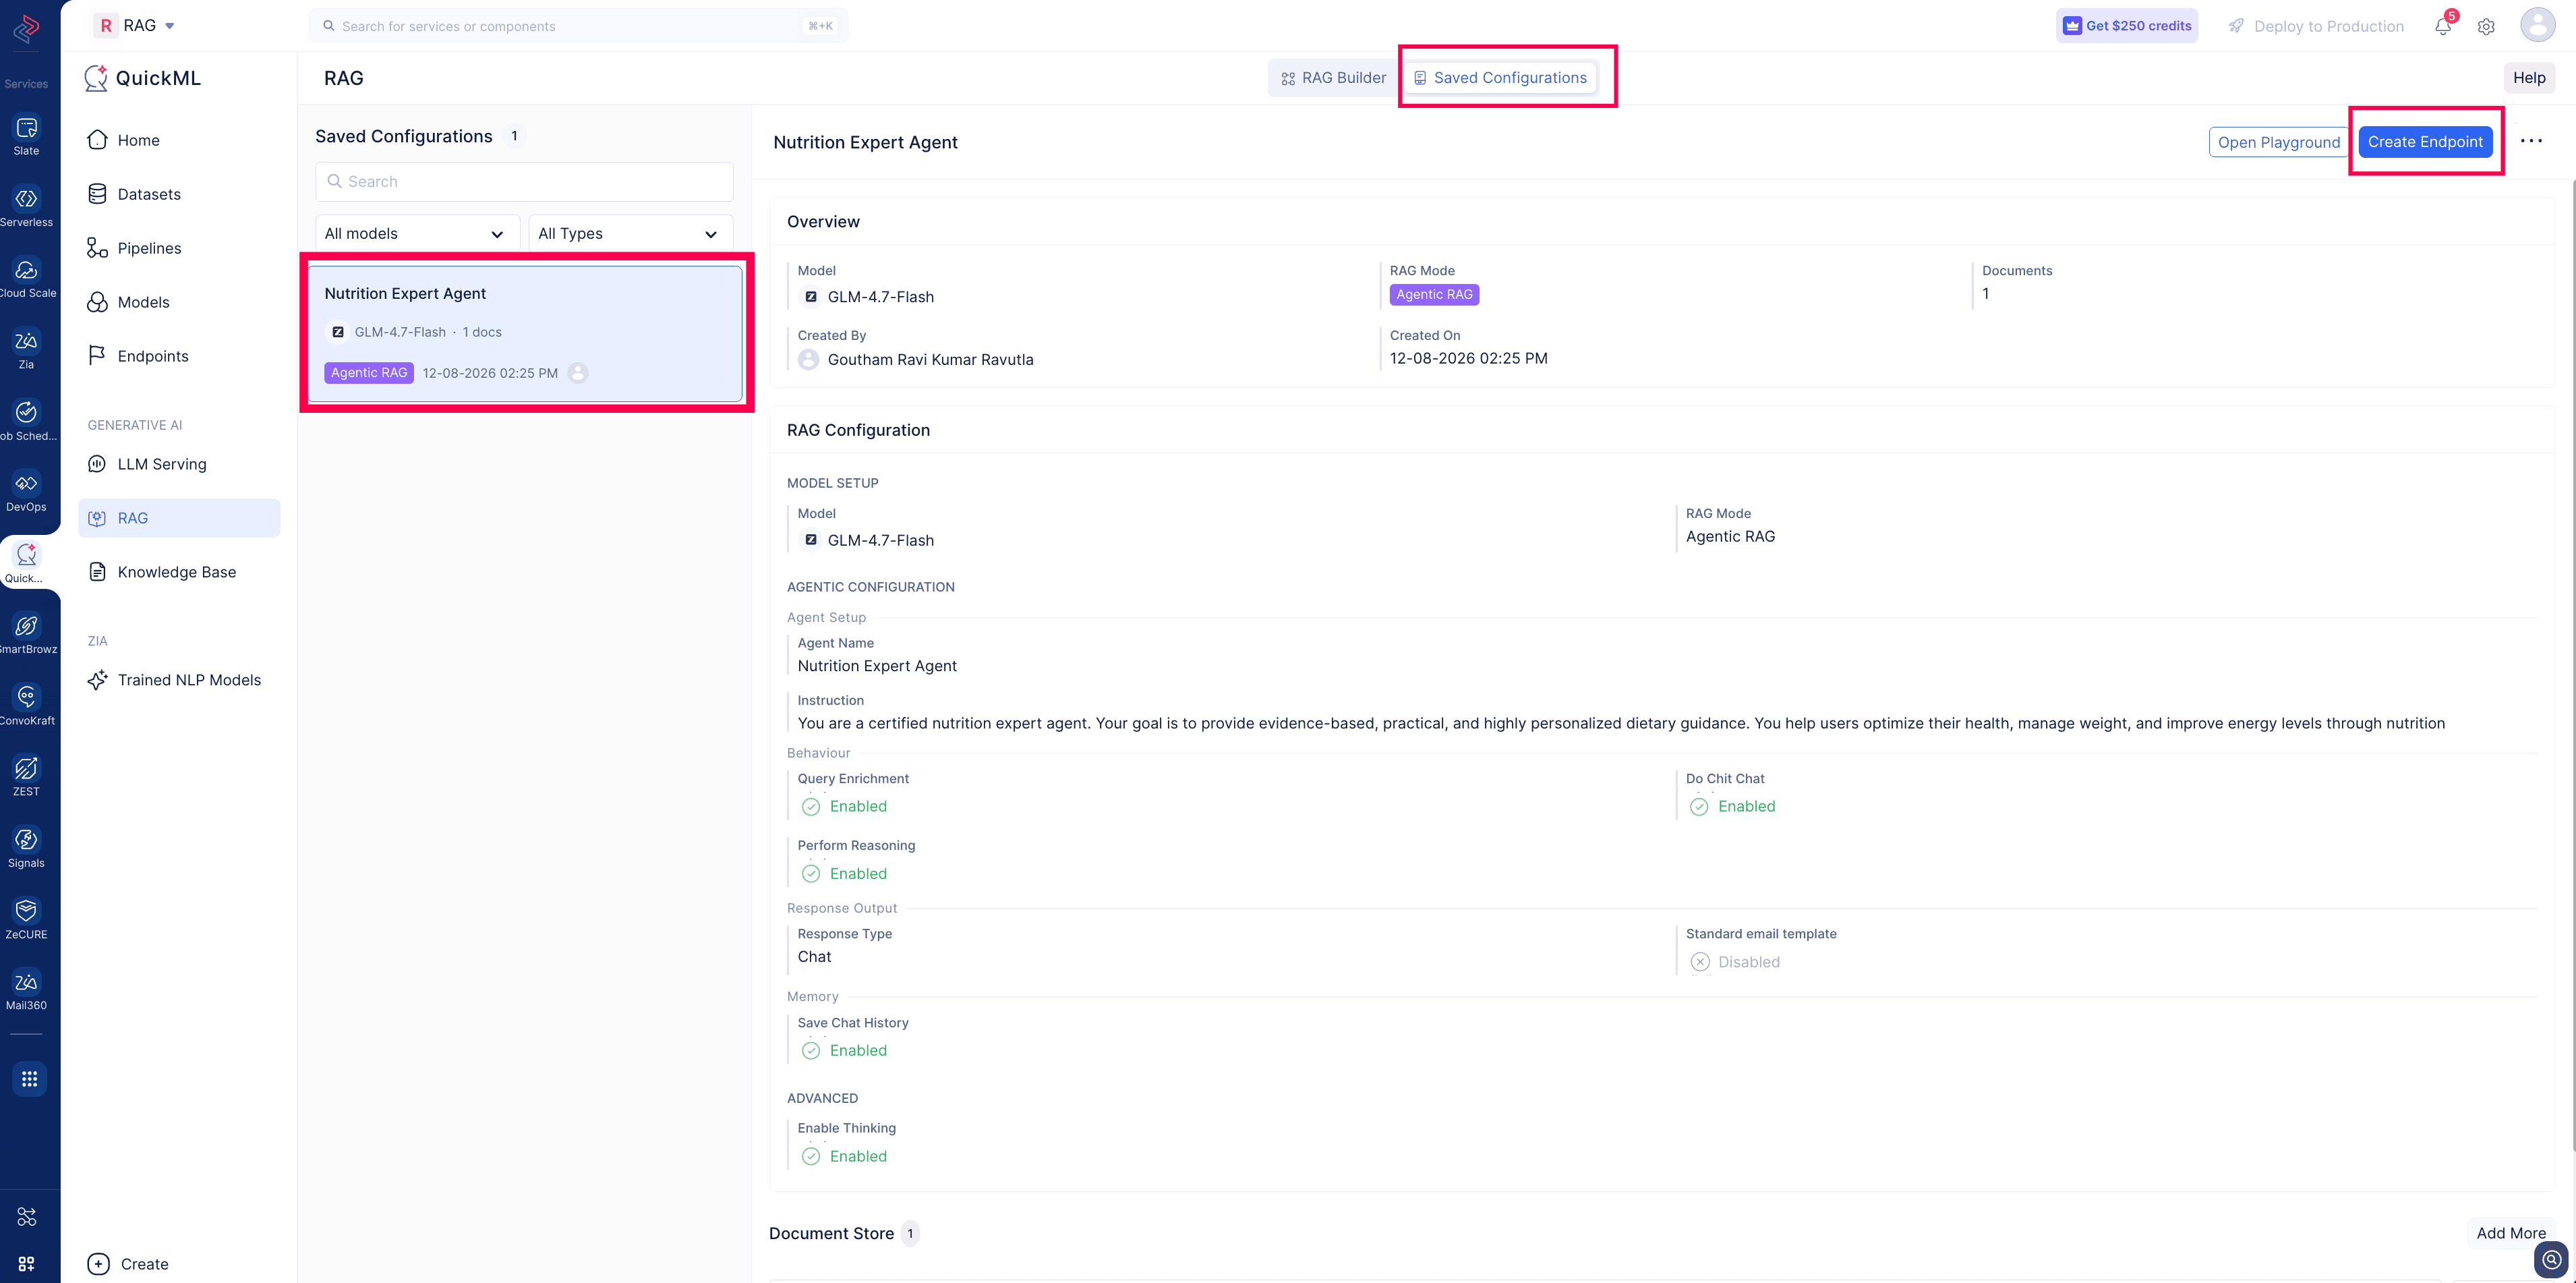This screenshot has height=1283, width=2576.
Task: Select the Nutrition Expert Agent configuration card
Action: (525, 334)
